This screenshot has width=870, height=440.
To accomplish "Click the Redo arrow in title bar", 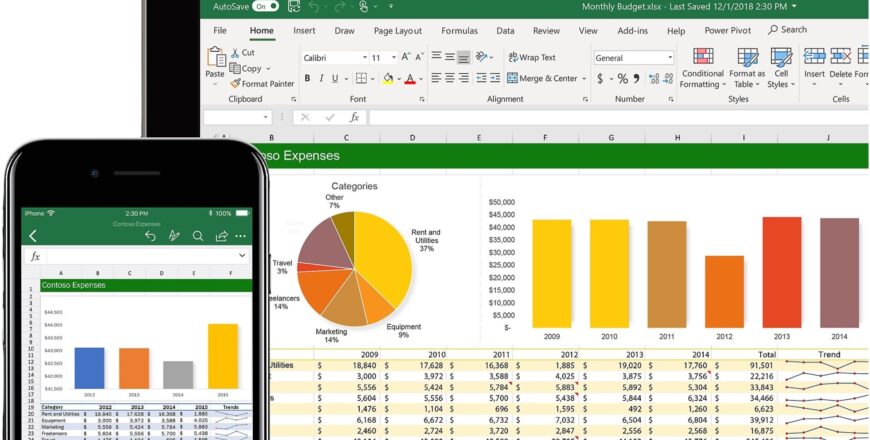I will [340, 7].
